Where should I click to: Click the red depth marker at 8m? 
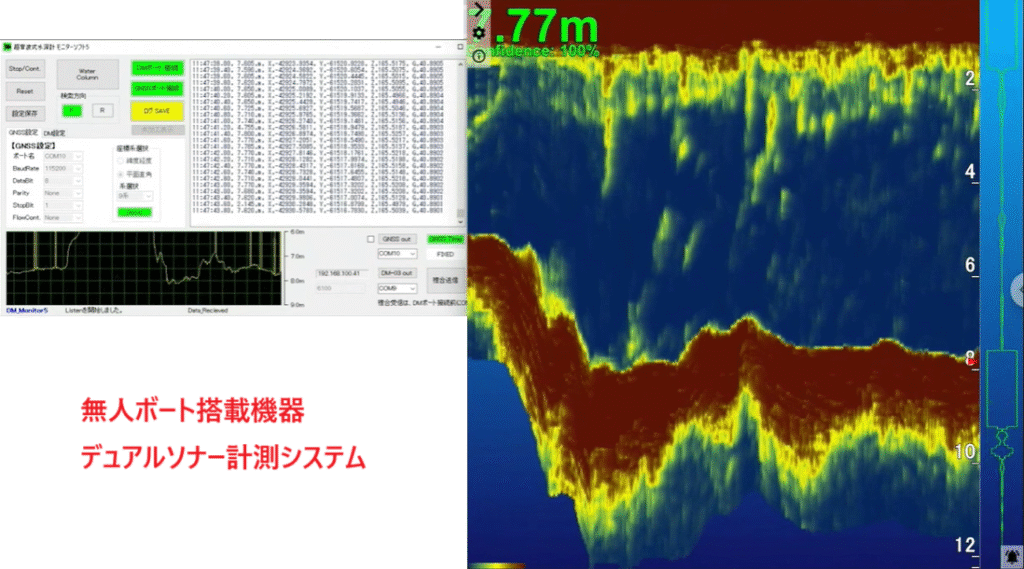point(972,359)
